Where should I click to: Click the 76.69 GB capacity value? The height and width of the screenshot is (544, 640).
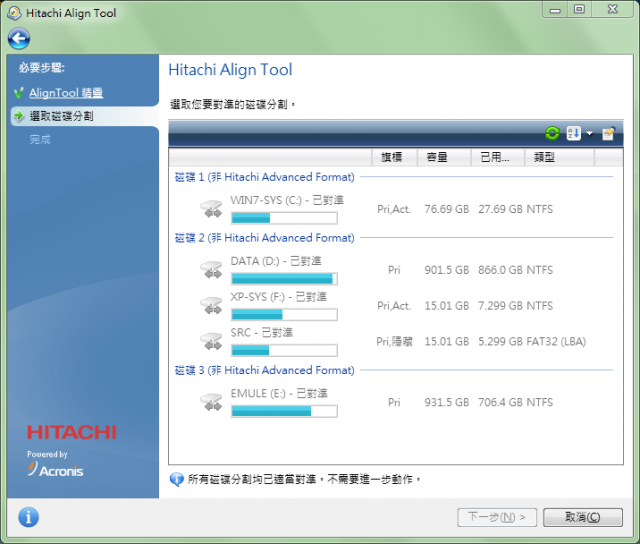(x=447, y=209)
